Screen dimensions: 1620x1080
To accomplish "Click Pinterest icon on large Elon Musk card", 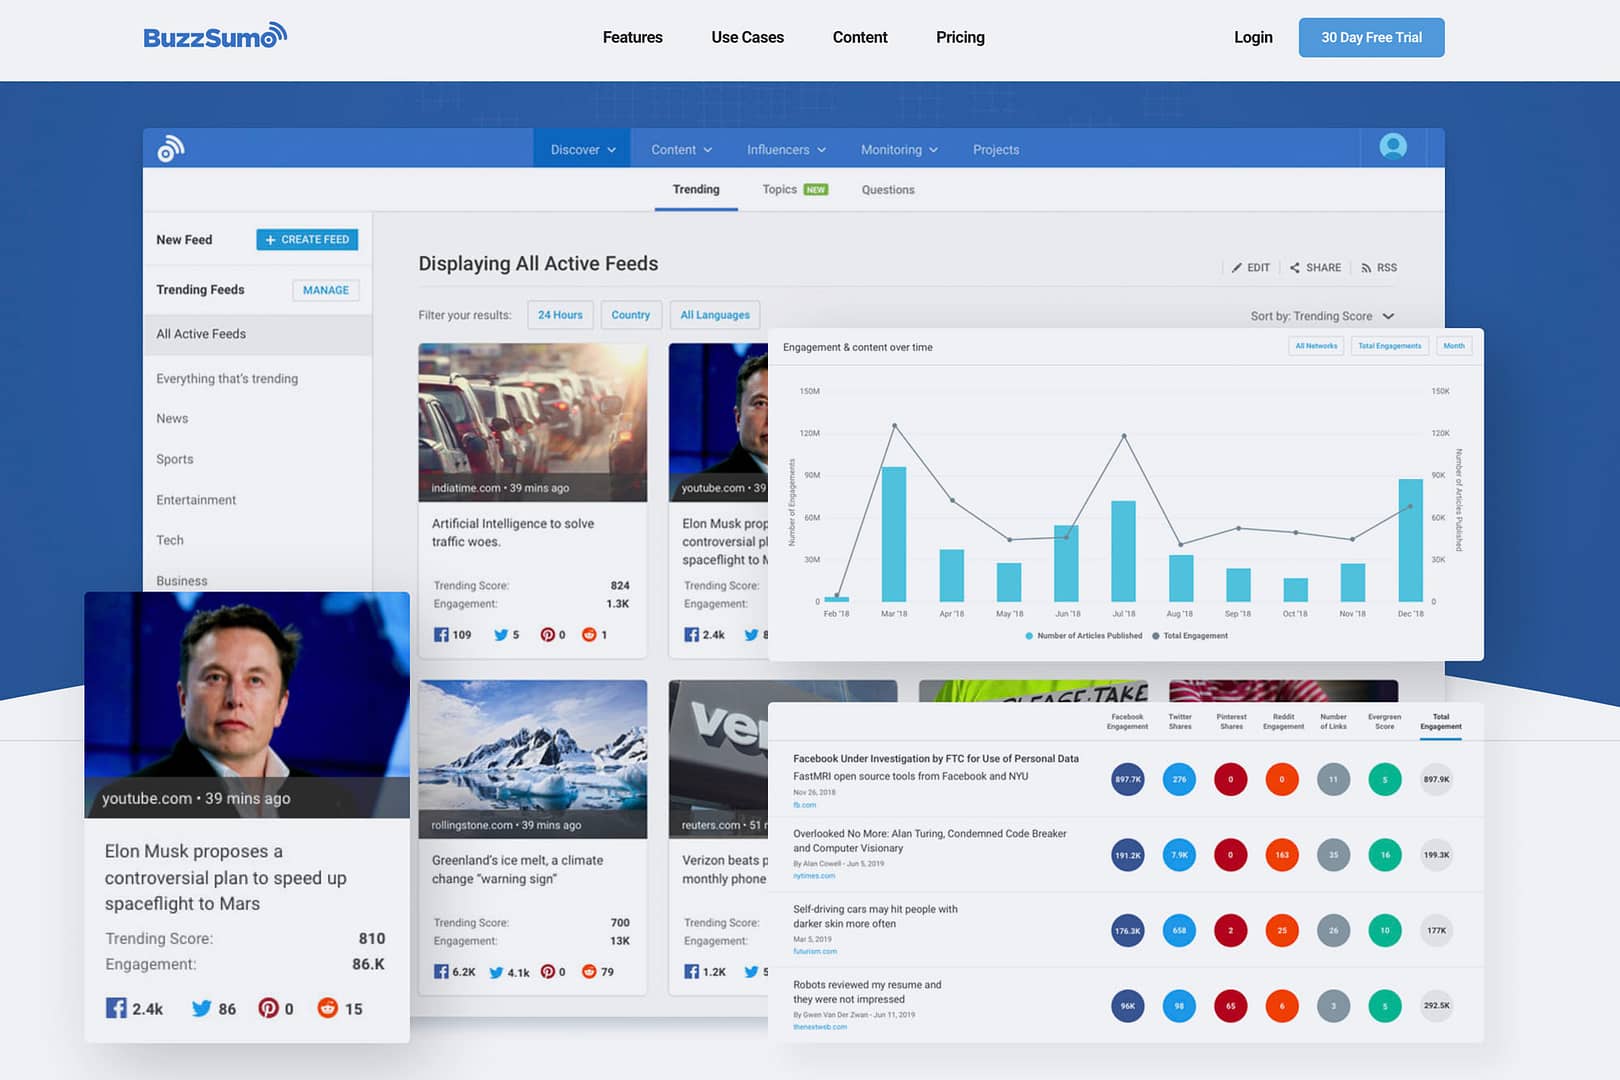I will pyautogui.click(x=268, y=1008).
